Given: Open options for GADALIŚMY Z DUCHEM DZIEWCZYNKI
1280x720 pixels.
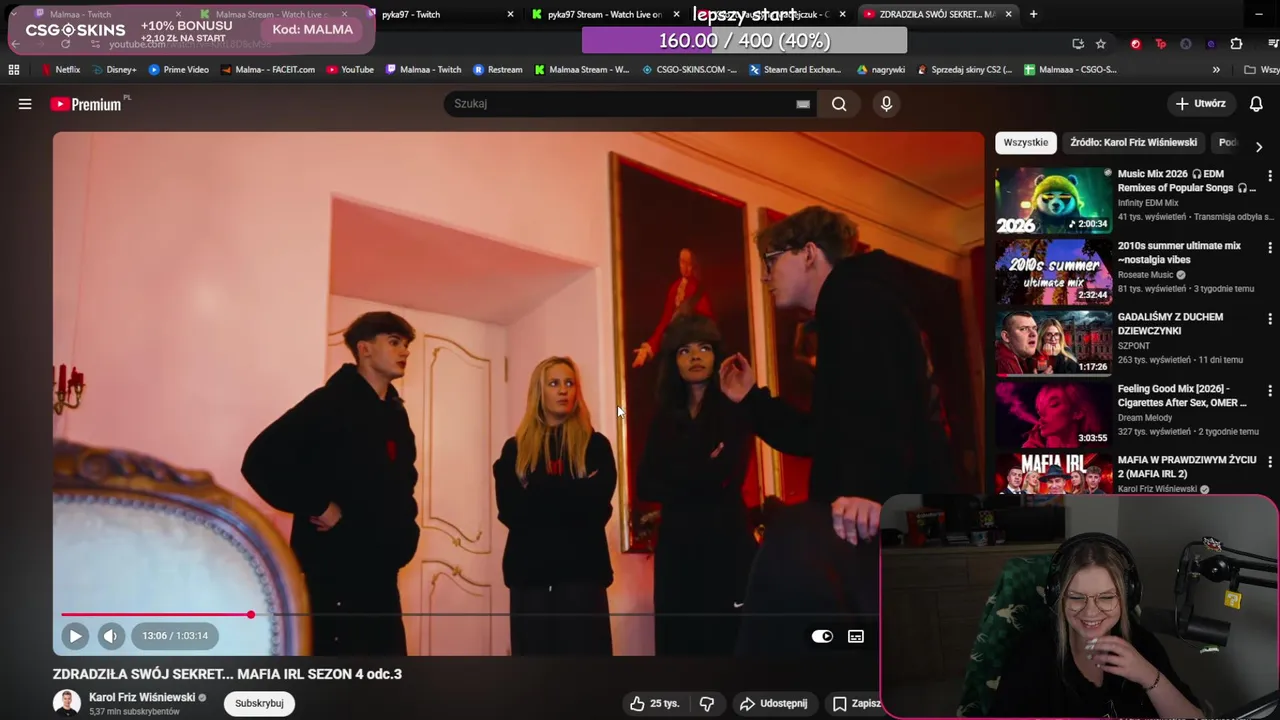Looking at the screenshot, I should pos(1270,319).
